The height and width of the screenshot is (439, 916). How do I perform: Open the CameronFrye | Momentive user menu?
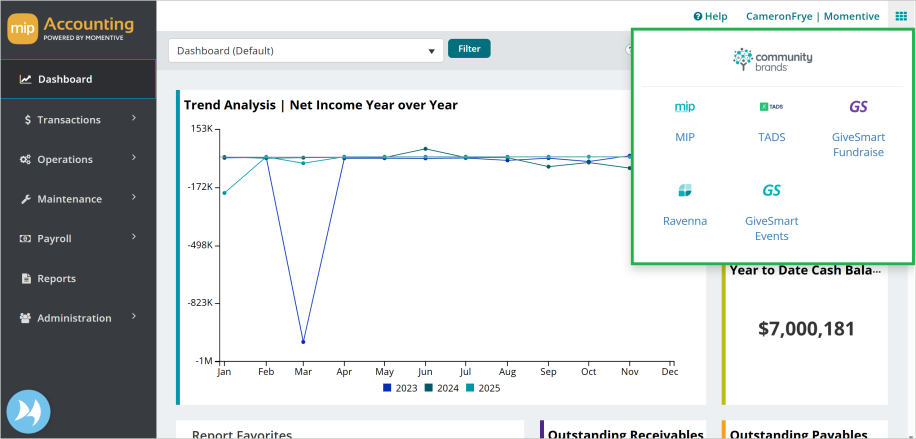tap(813, 16)
